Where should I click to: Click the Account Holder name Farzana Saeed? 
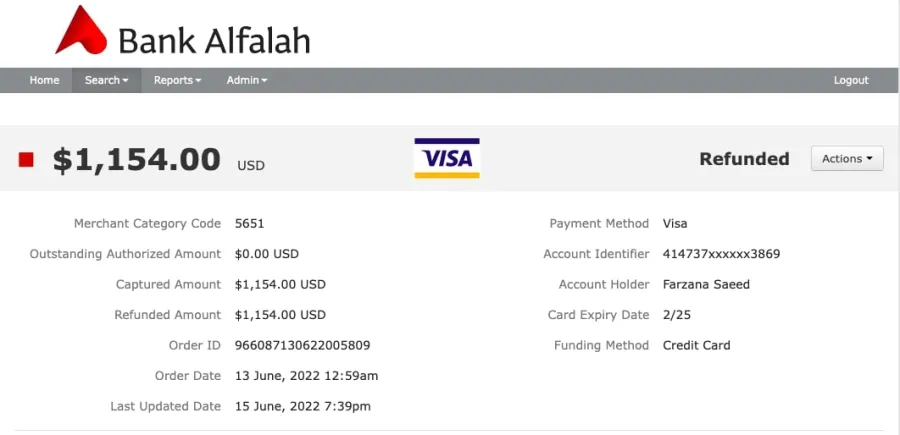click(x=706, y=284)
